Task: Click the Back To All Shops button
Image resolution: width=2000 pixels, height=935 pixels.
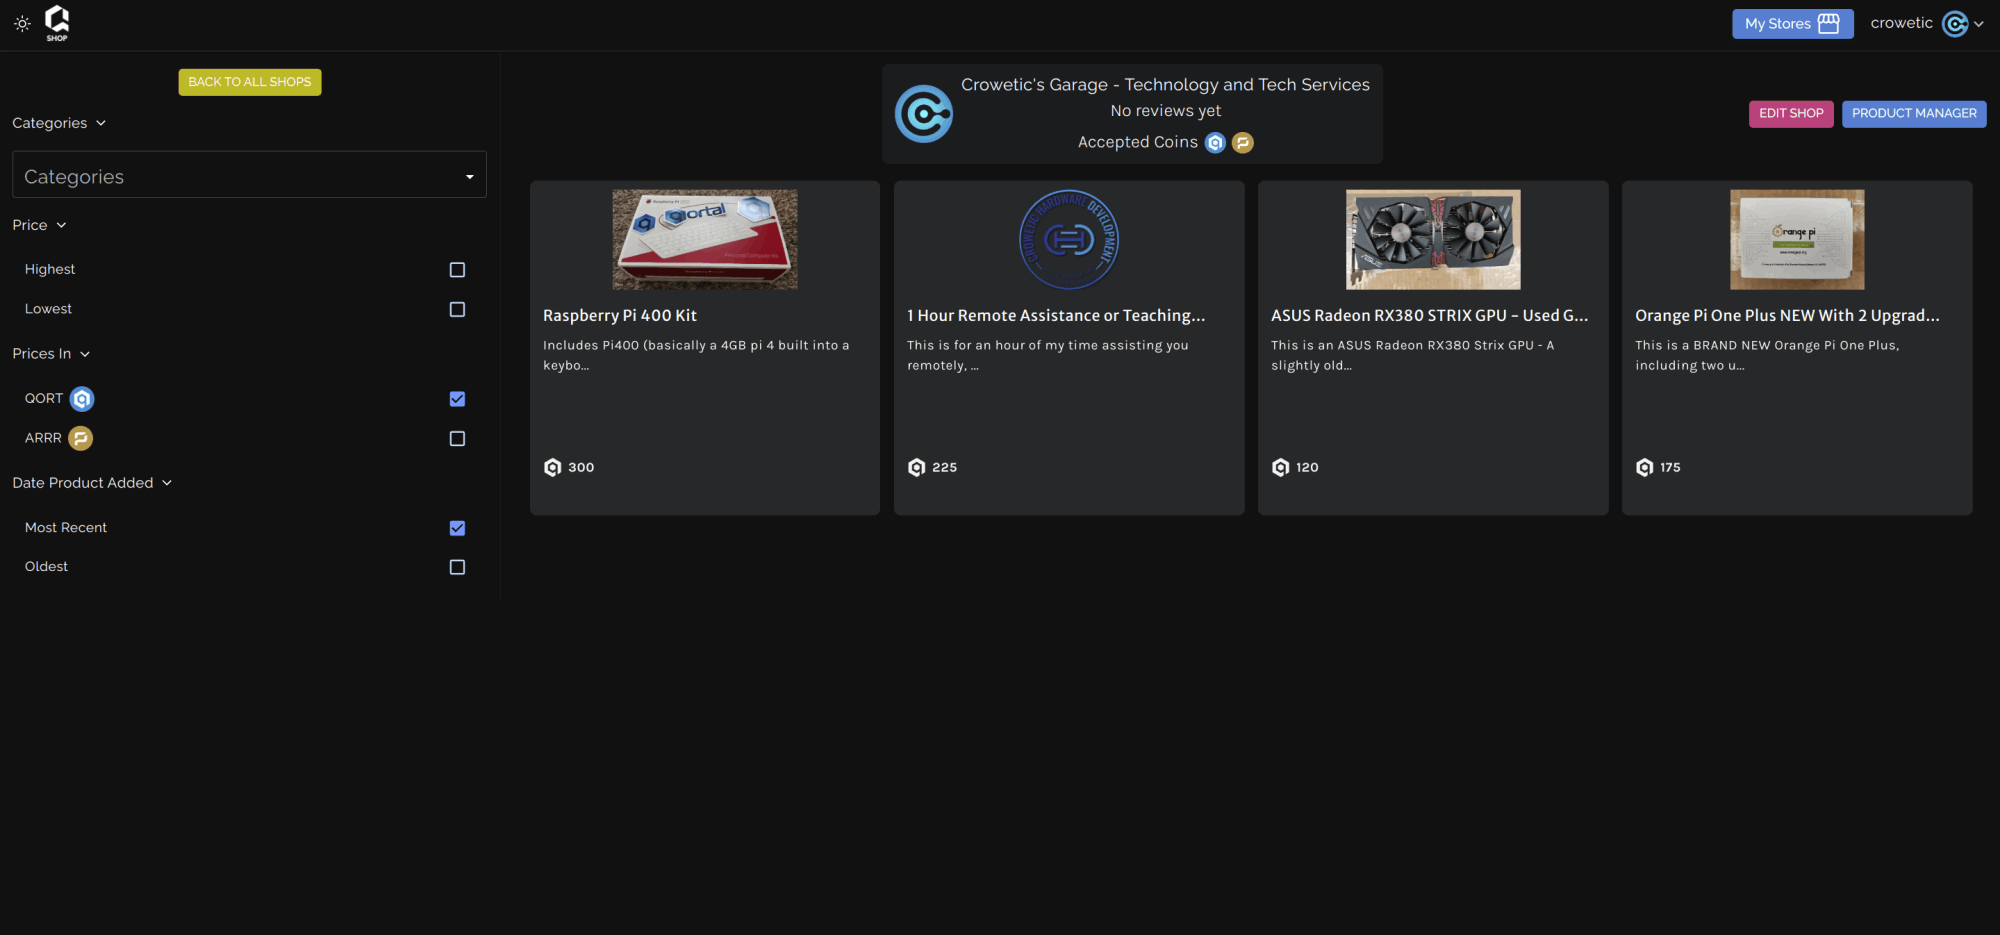Action: pos(250,82)
